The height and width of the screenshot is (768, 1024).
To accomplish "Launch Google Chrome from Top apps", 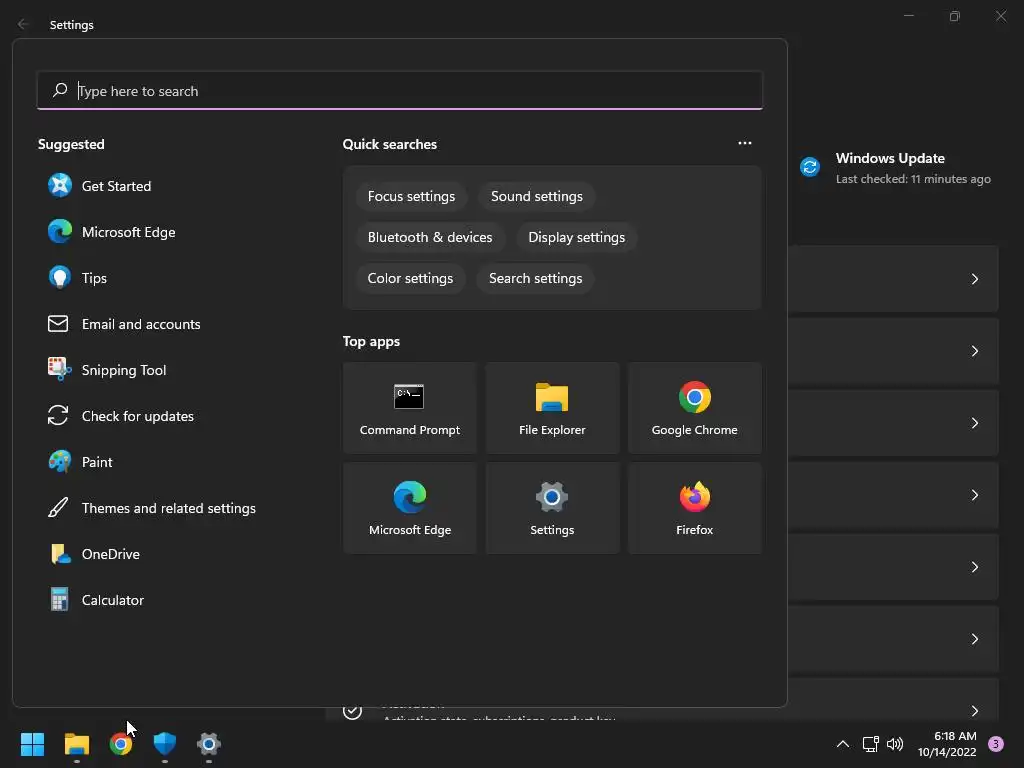I will [x=694, y=408].
